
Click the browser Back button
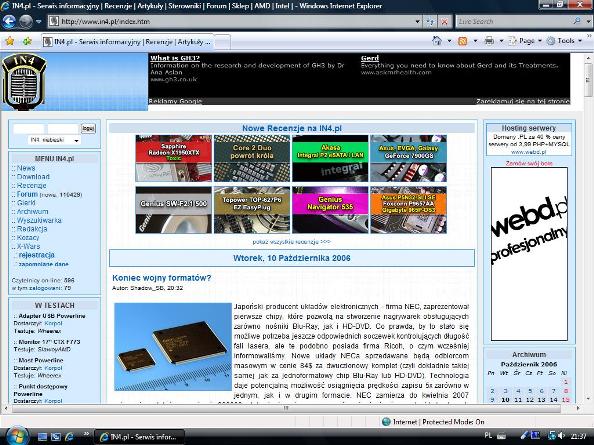(x=9, y=22)
